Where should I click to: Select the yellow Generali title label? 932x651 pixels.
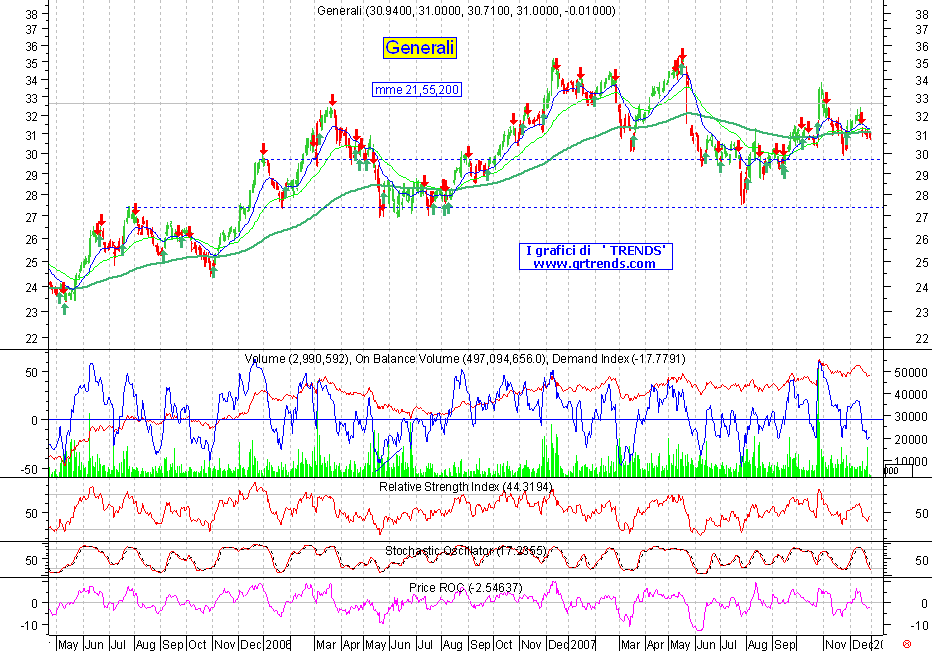click(x=420, y=48)
